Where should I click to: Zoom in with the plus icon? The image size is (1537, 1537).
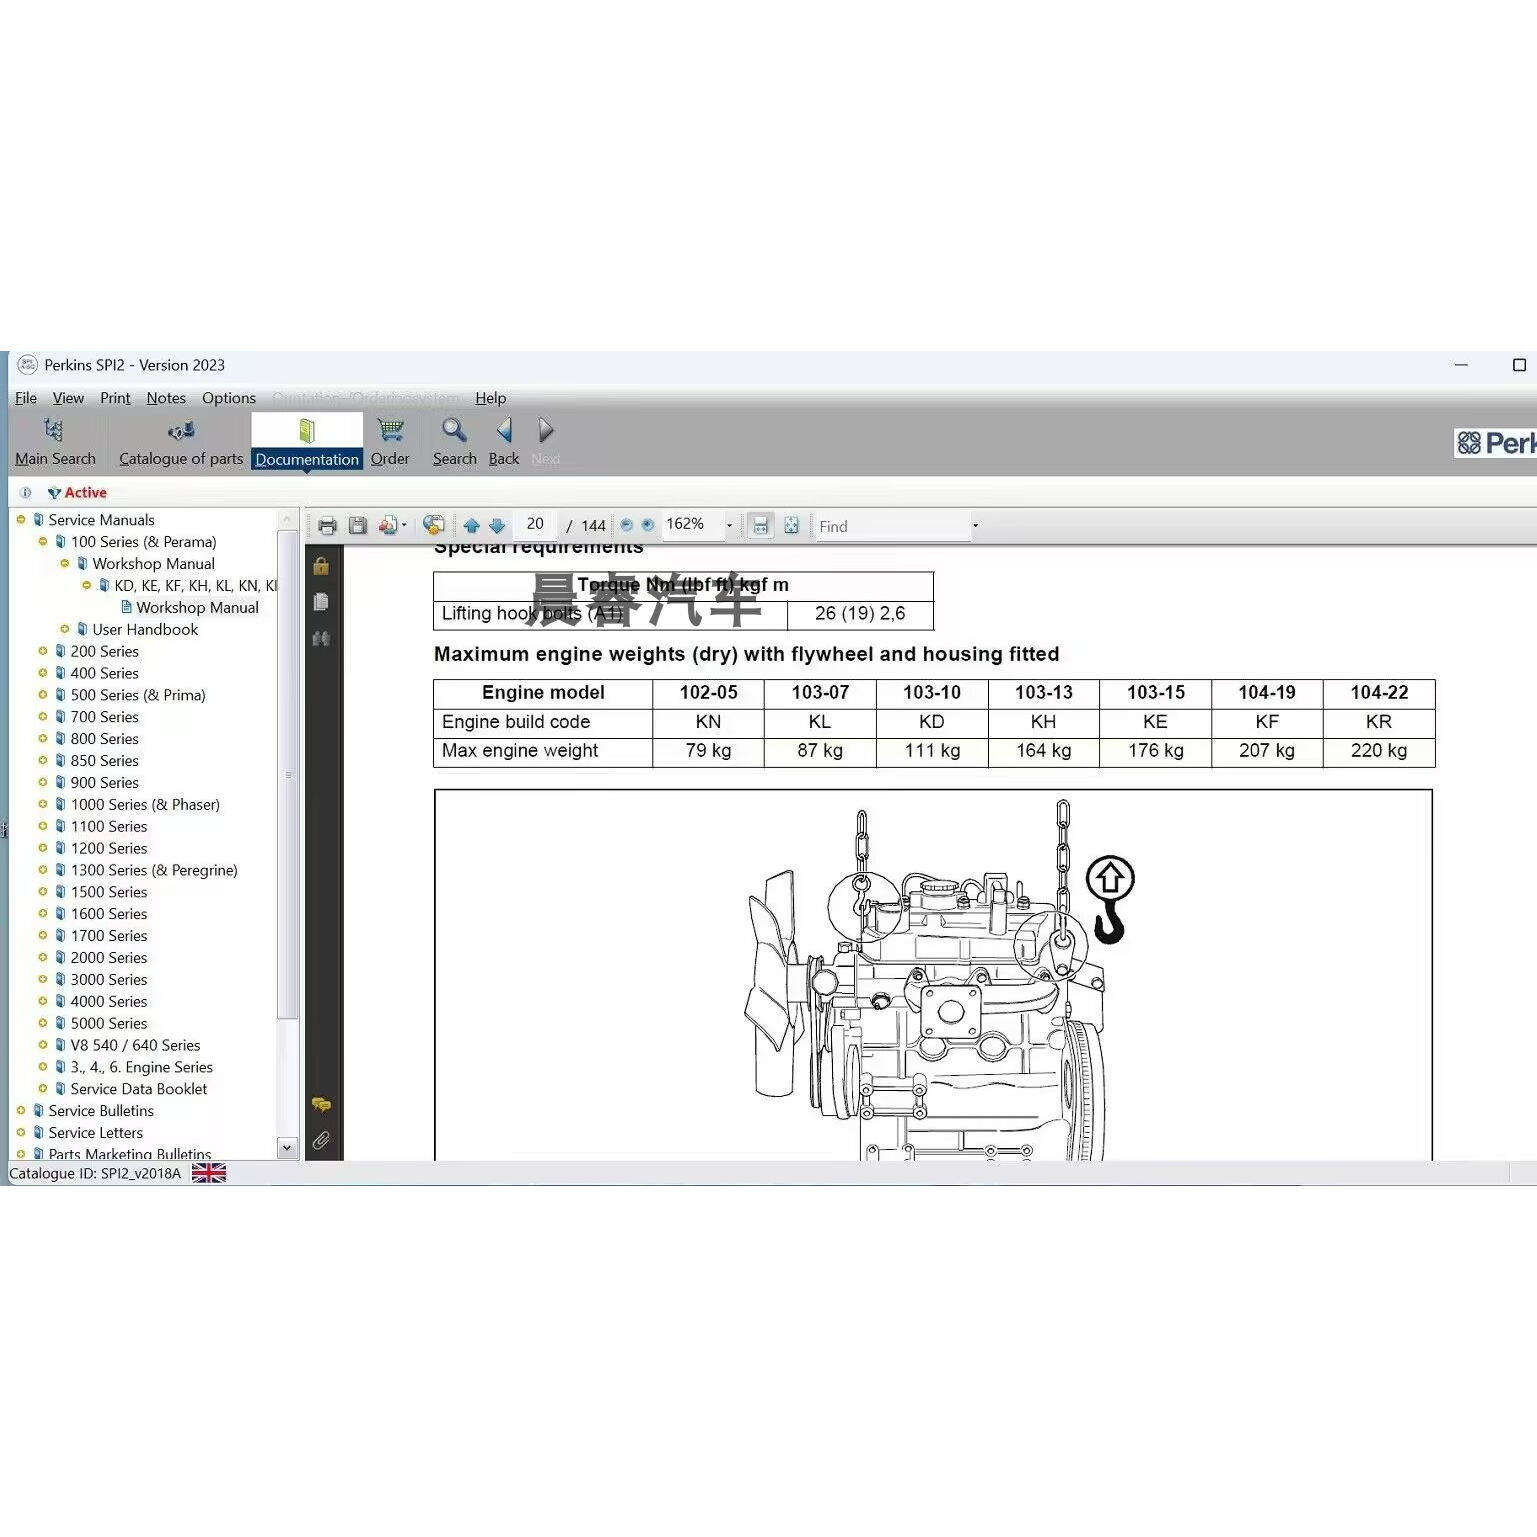[648, 525]
